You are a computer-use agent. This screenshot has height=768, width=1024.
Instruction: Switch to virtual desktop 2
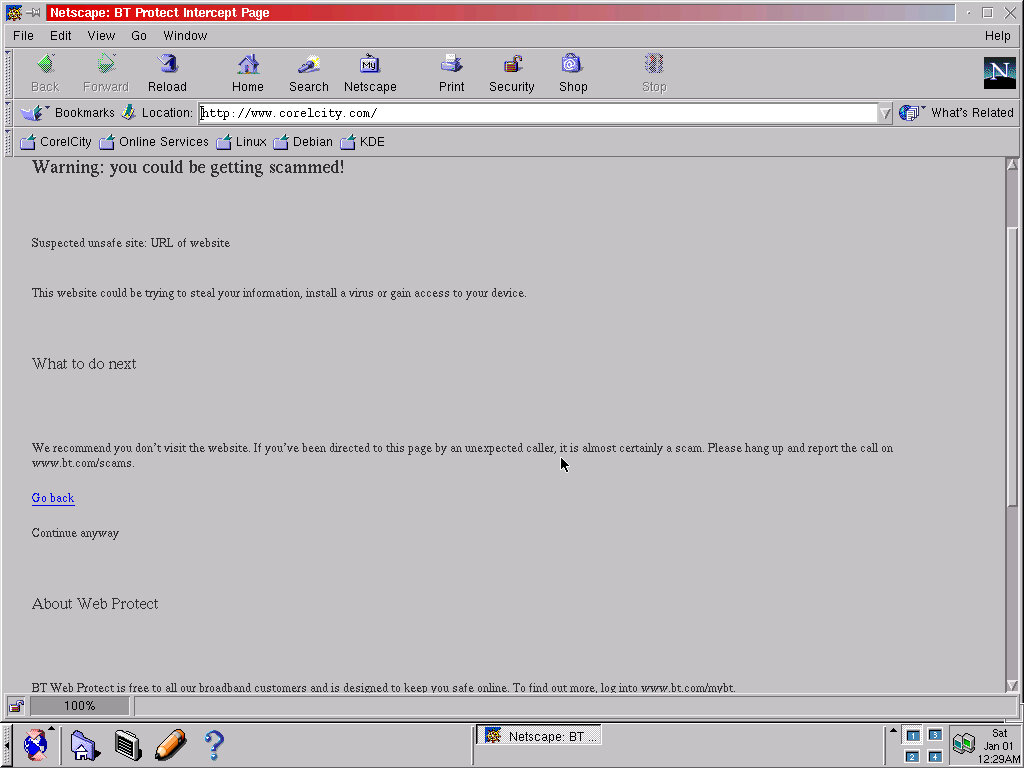pyautogui.click(x=911, y=757)
